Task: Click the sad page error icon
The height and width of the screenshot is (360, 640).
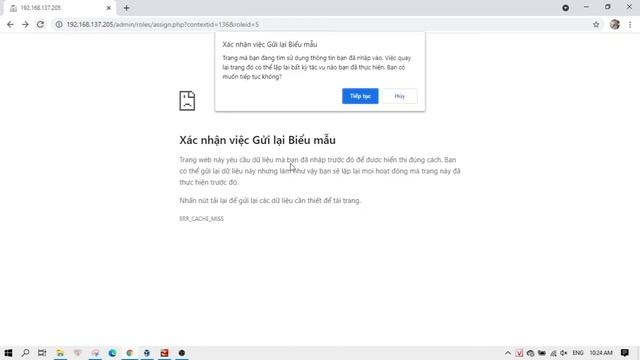Action: click(x=187, y=101)
